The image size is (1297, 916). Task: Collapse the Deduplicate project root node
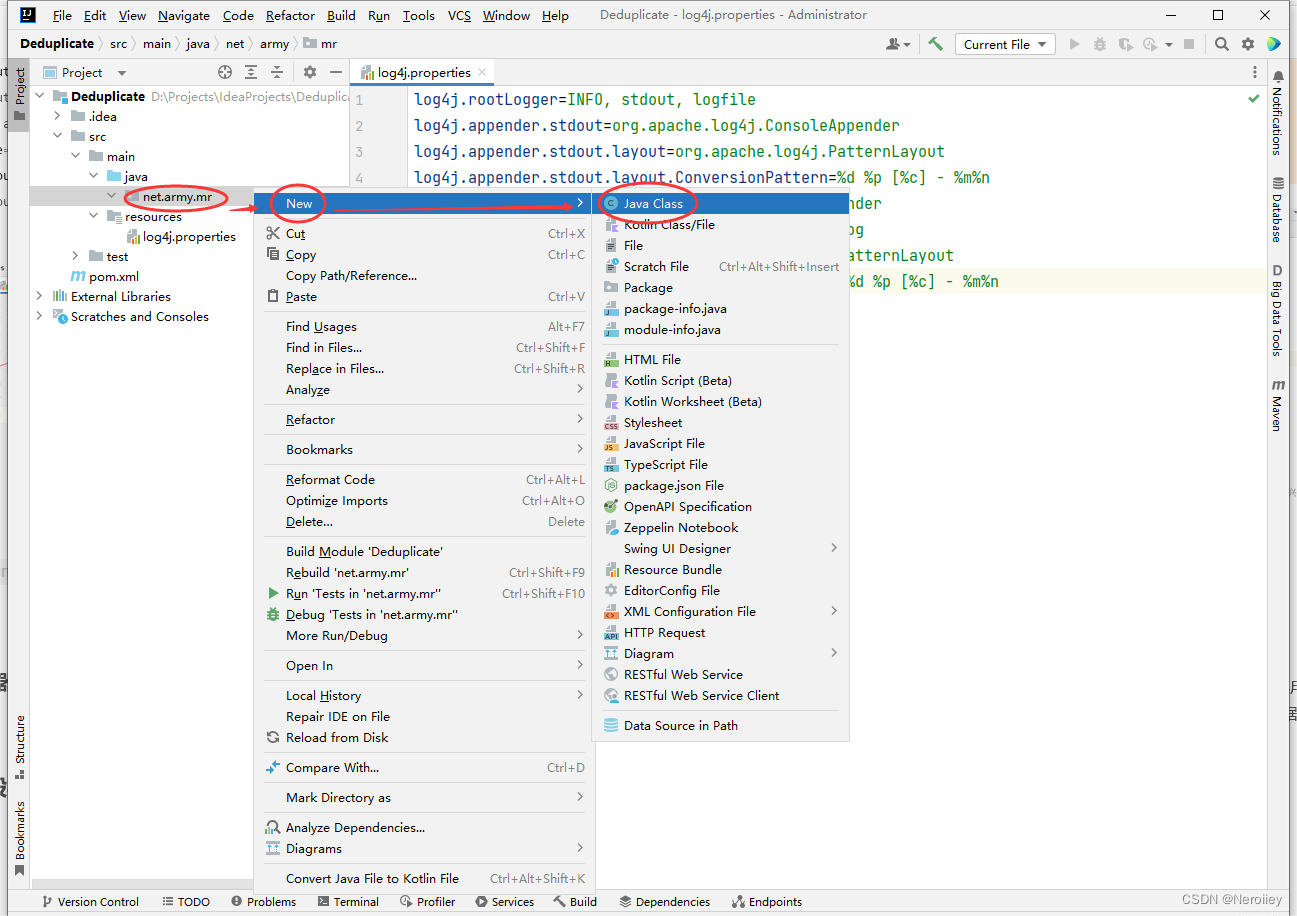tap(40, 96)
